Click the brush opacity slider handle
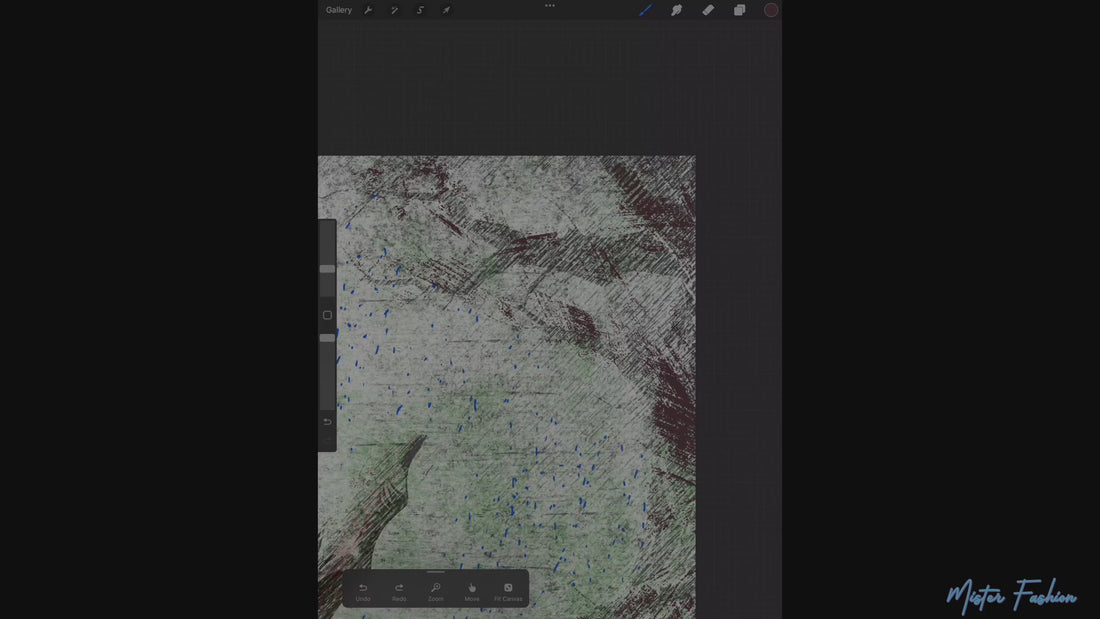The width and height of the screenshot is (1100, 619). click(x=327, y=338)
